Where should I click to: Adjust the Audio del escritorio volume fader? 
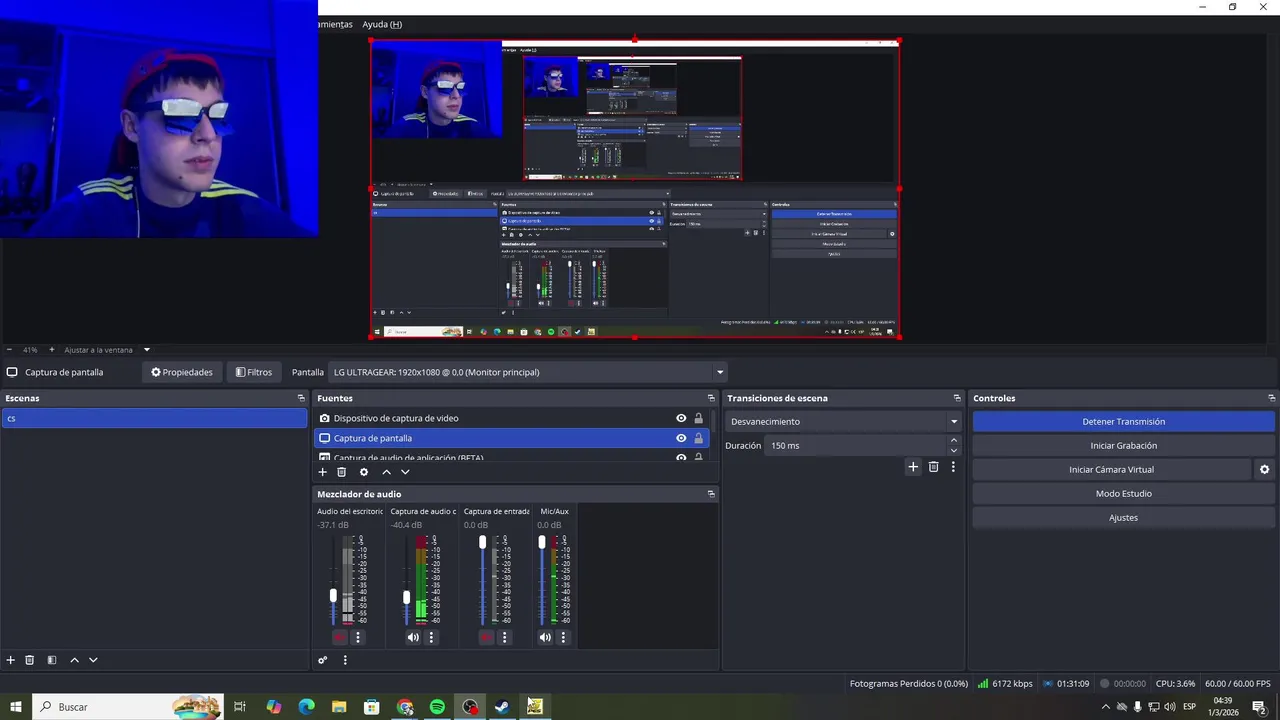334,595
